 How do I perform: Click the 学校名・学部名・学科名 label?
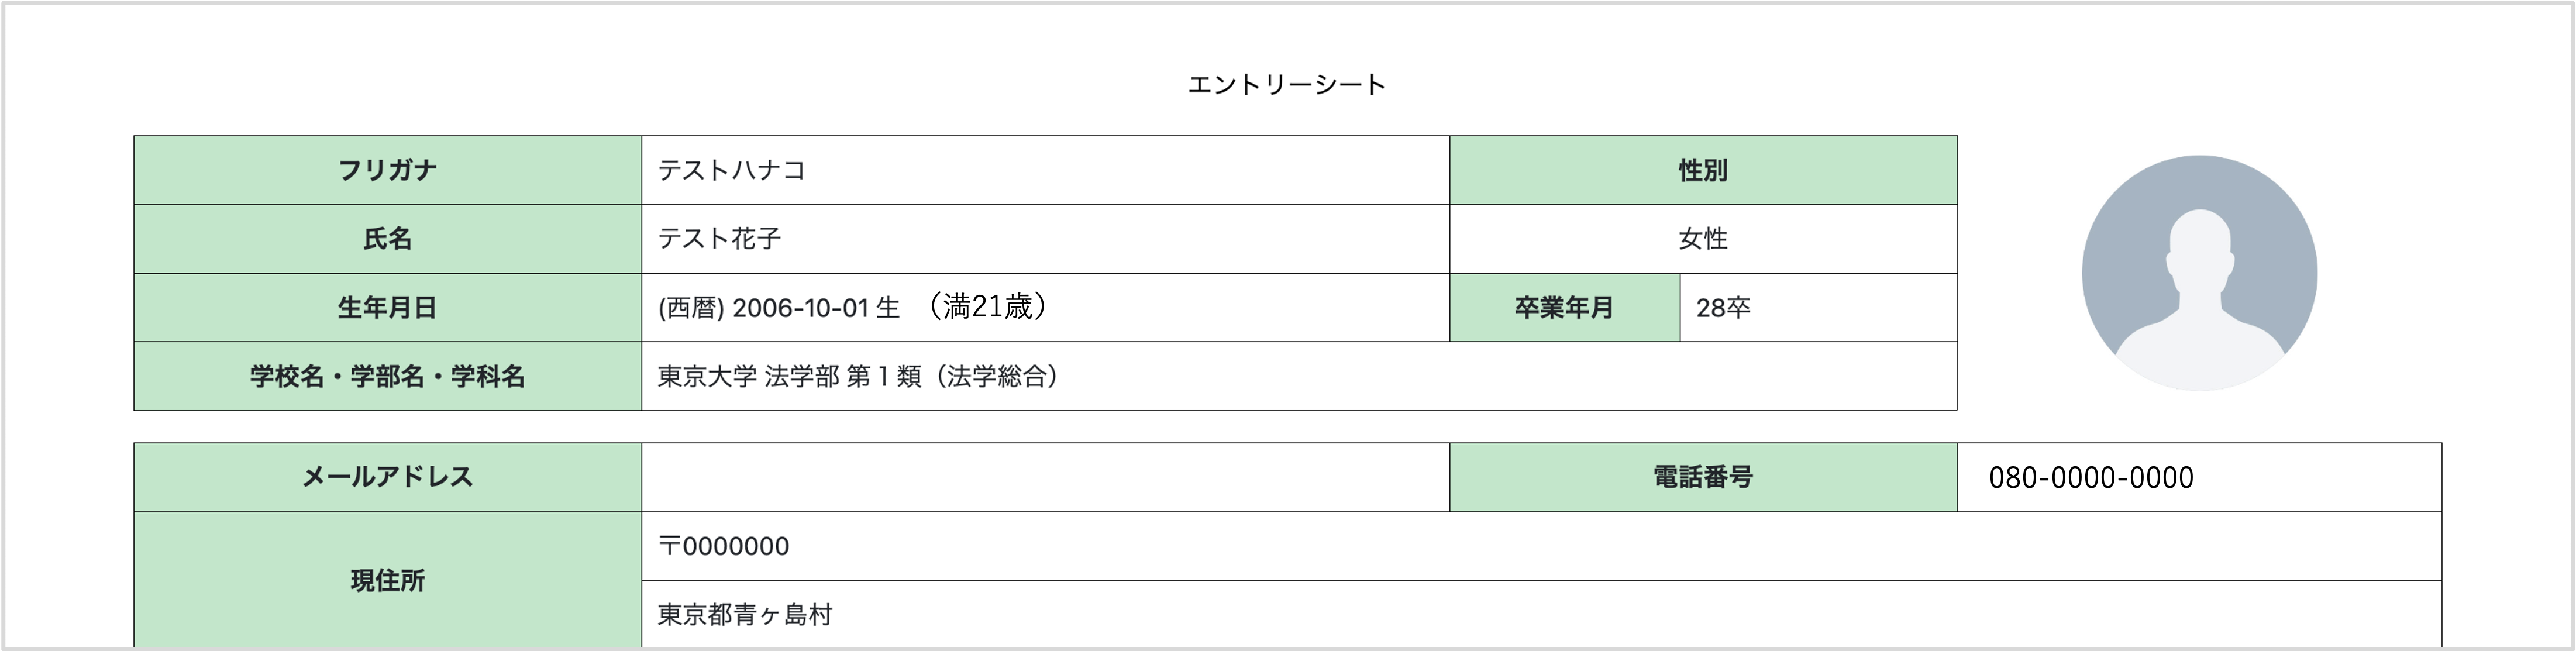pyautogui.click(x=388, y=376)
